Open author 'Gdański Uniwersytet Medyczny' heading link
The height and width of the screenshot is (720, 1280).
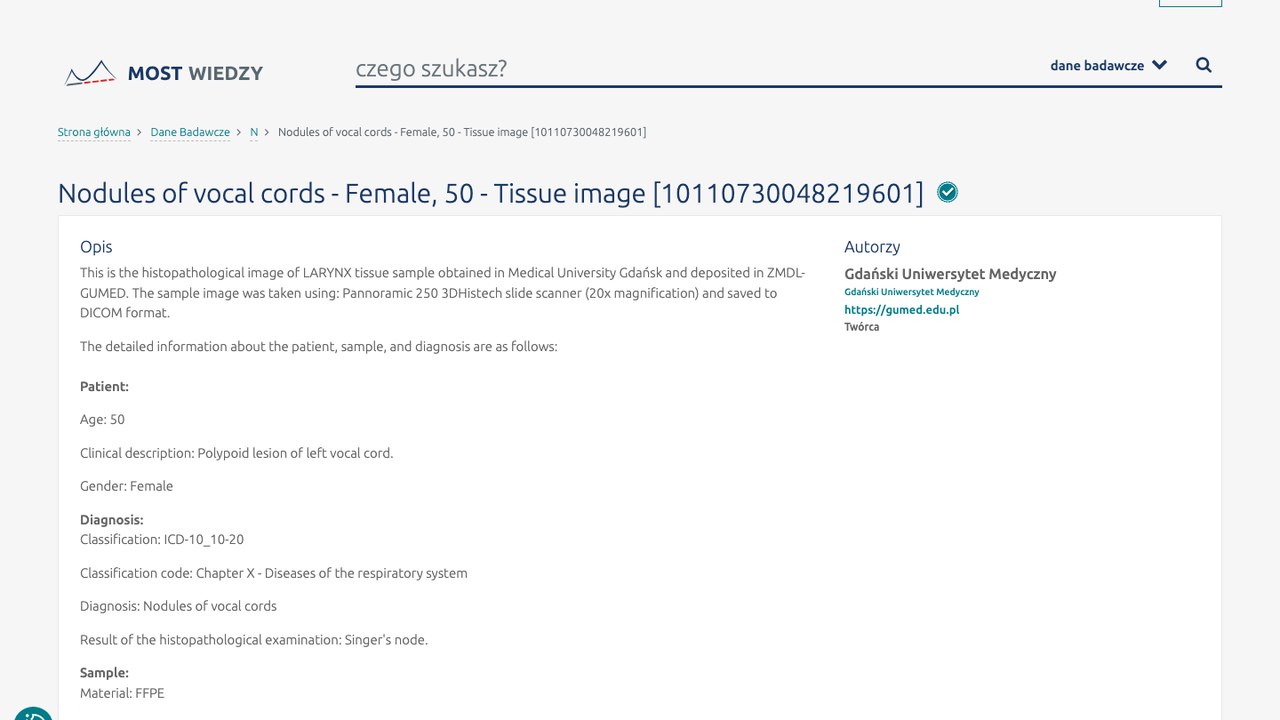click(950, 274)
